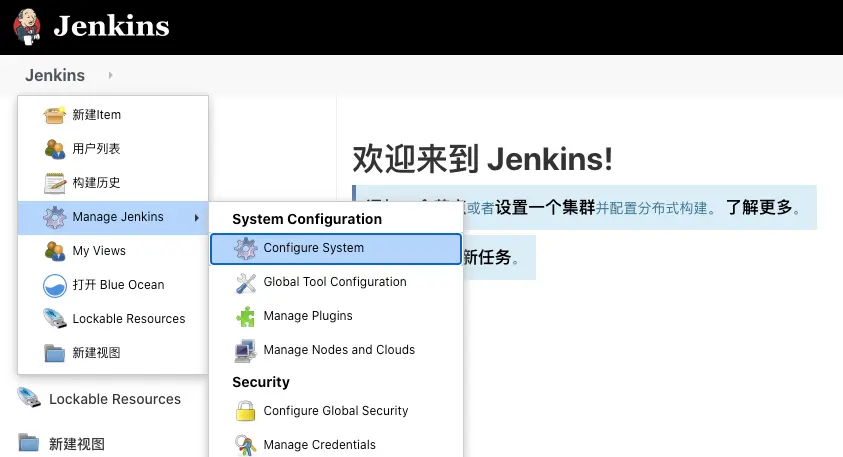
Task: Click the 并配置分布式构建 text
Action: [652, 208]
